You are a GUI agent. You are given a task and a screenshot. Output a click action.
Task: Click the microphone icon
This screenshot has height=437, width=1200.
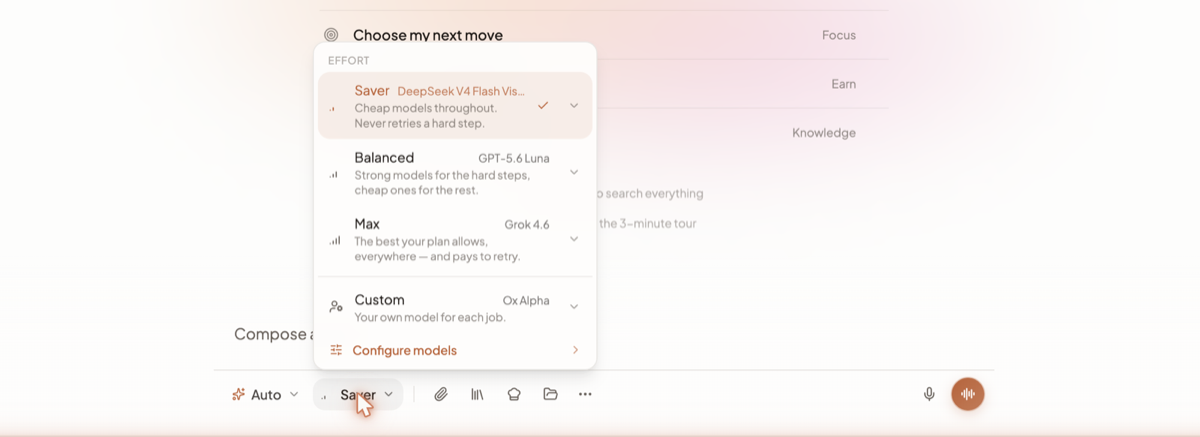[929, 394]
